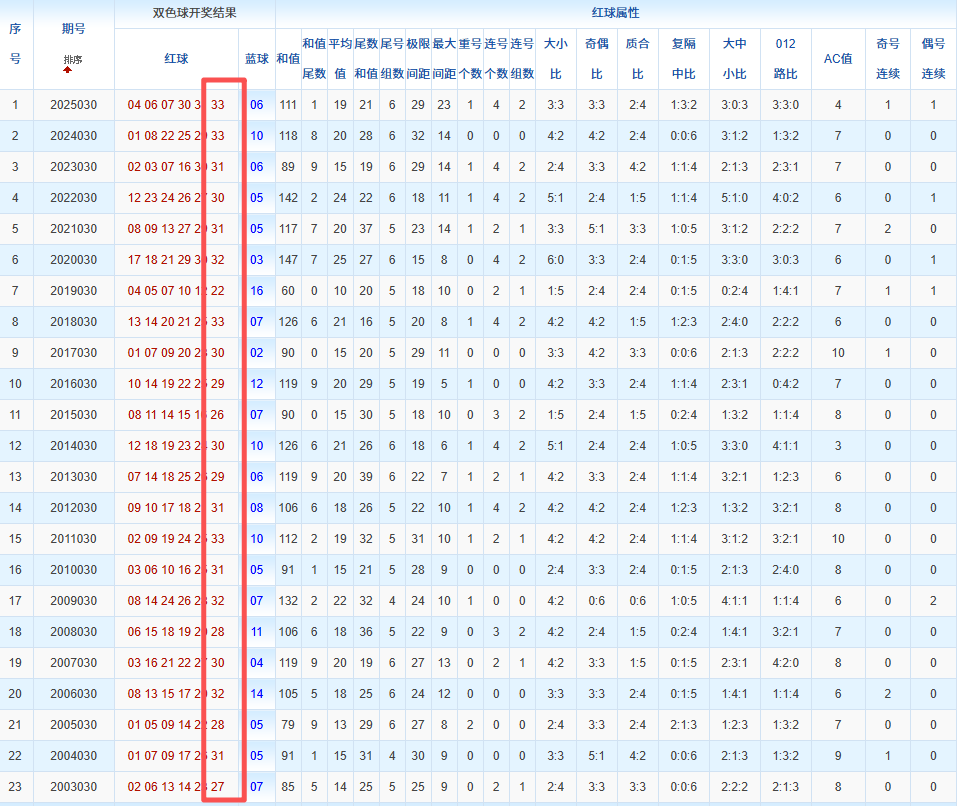Click row number 12 in 序号 column

tap(15, 445)
